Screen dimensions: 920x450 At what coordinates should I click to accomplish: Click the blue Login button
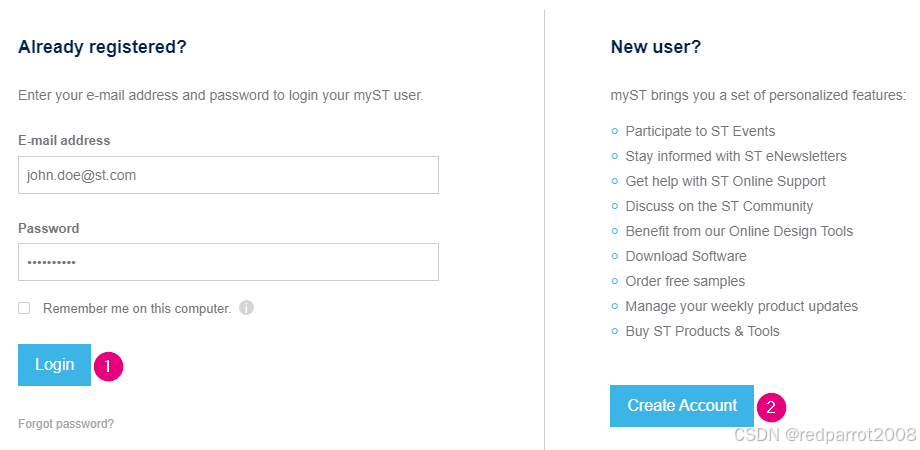[x=55, y=365]
